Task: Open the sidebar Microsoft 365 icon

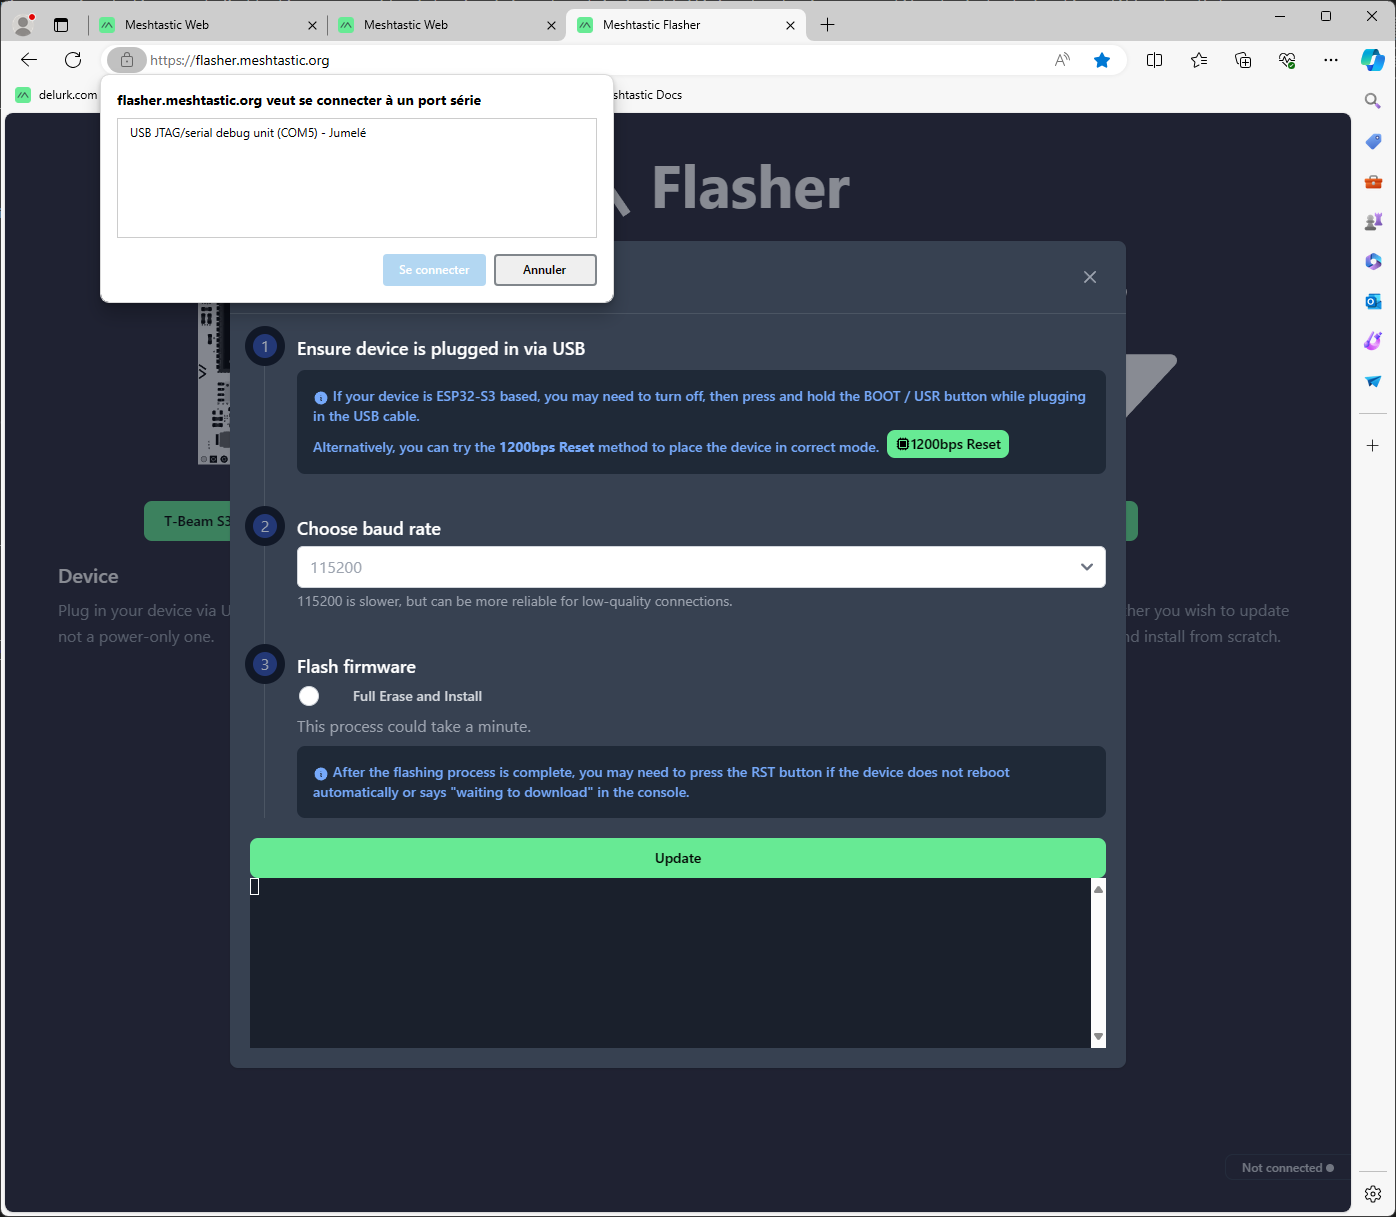Action: point(1373,261)
